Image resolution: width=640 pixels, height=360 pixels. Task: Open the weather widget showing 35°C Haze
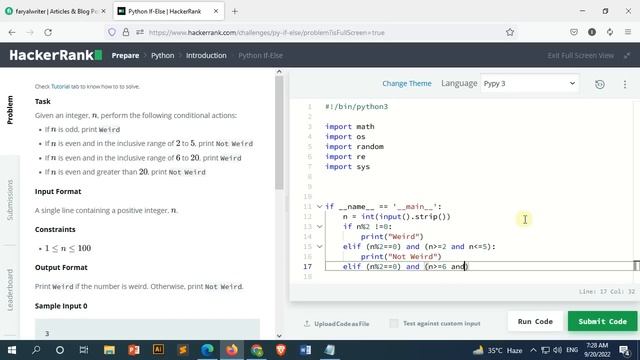pos(498,350)
